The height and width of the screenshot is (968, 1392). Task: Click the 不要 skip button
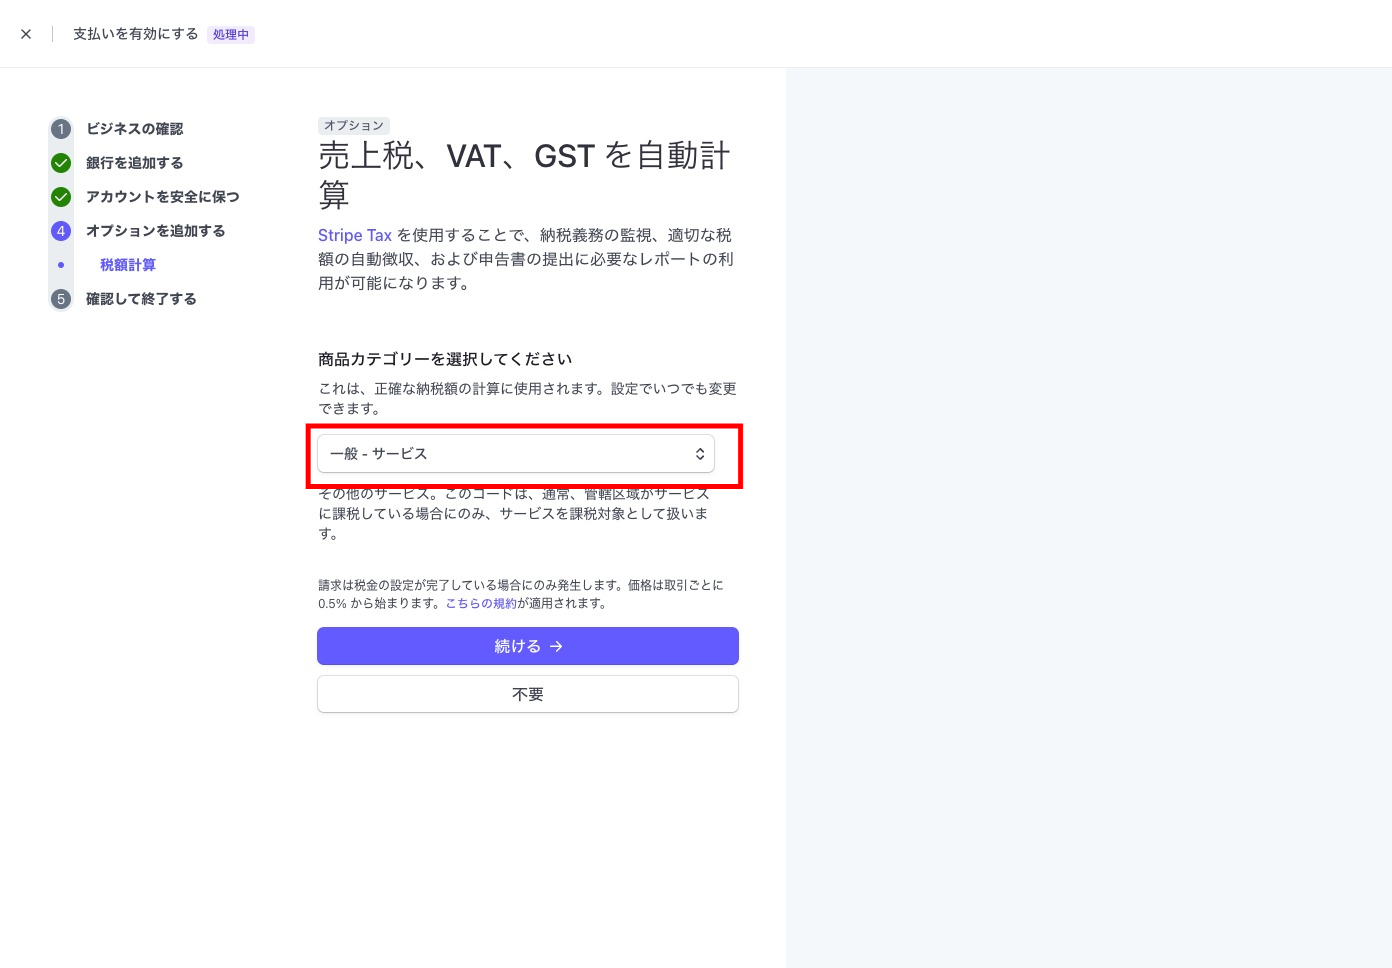click(x=527, y=694)
